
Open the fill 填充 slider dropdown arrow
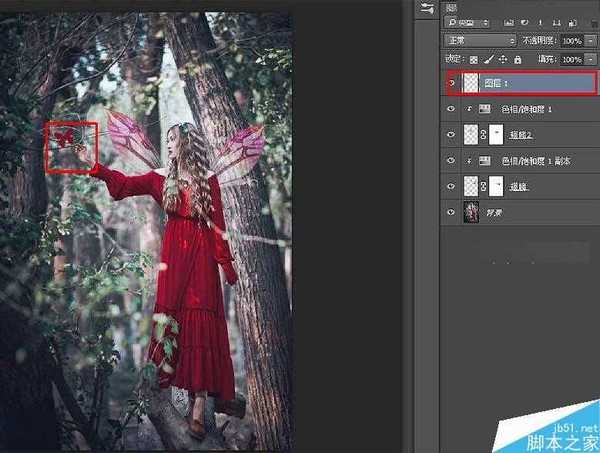pos(593,60)
